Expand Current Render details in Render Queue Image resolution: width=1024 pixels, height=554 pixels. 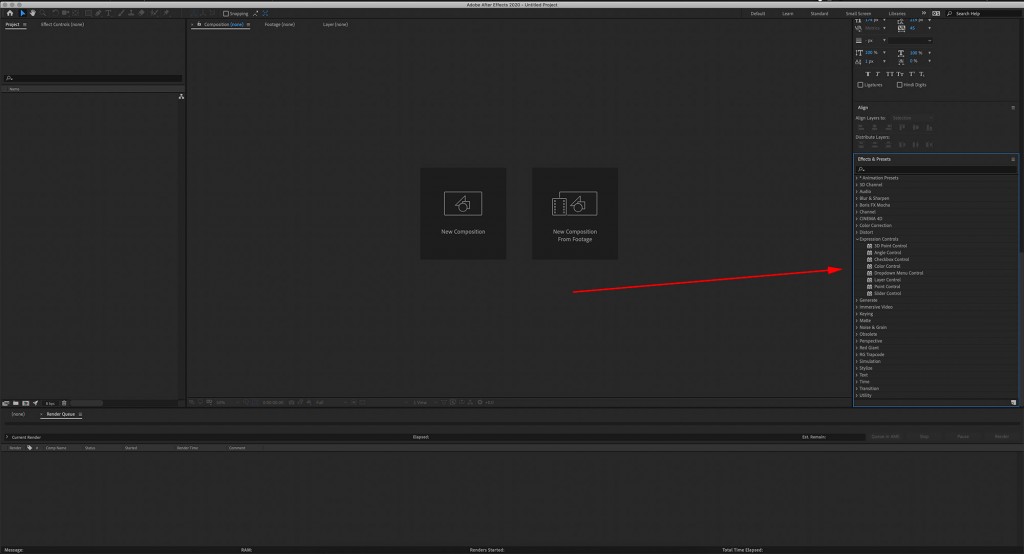click(x=7, y=437)
